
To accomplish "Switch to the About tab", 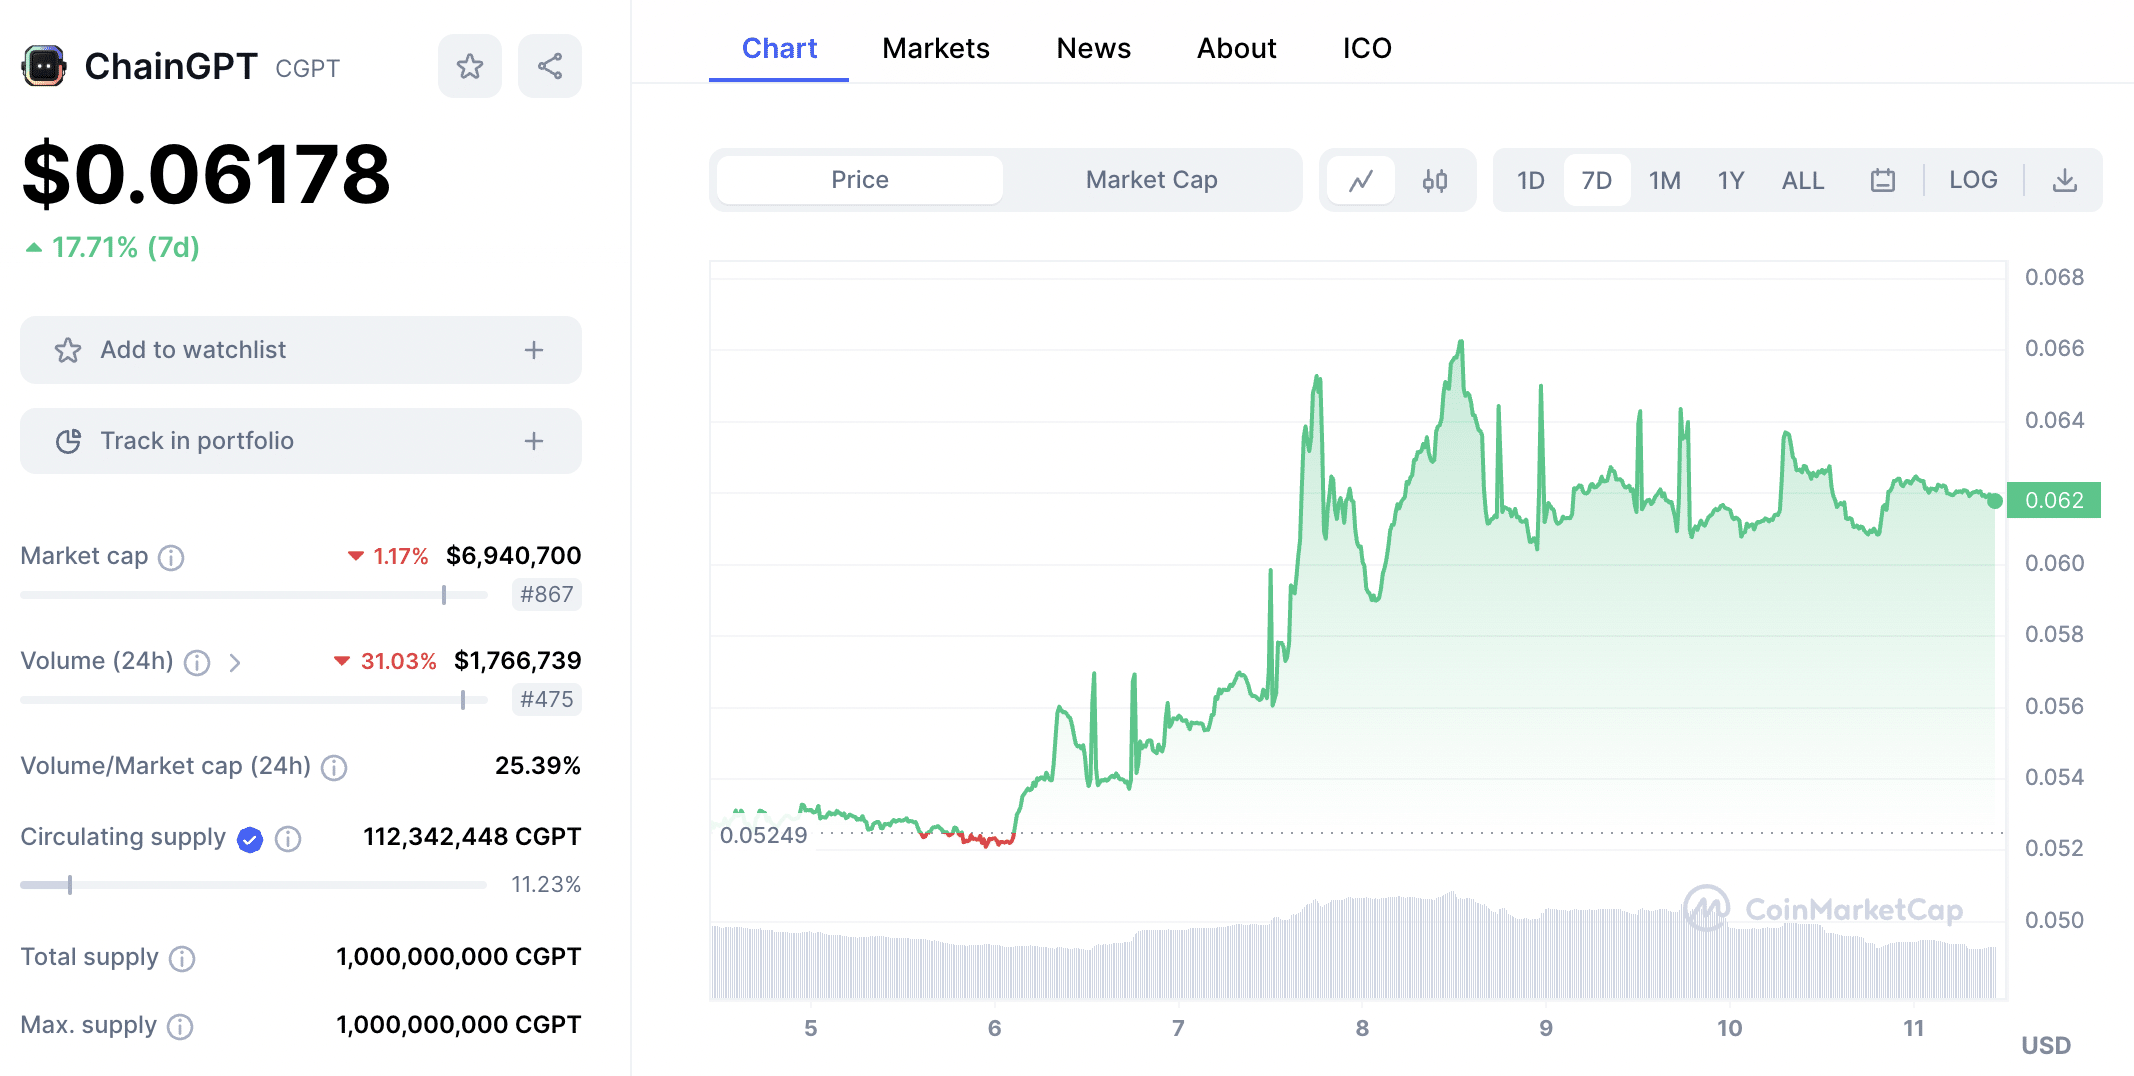I will coord(1237,48).
